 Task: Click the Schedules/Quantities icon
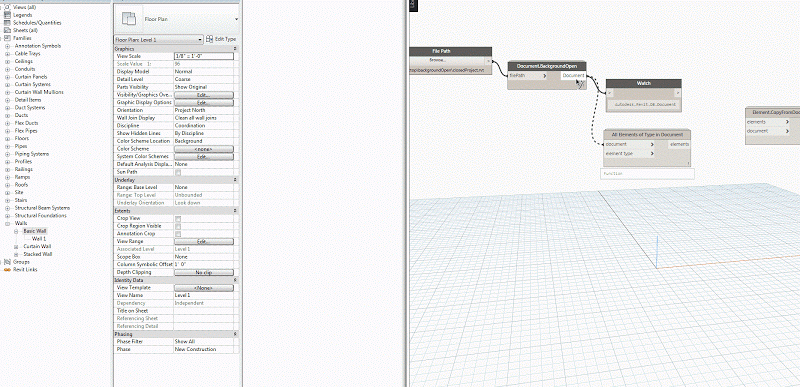(7, 23)
